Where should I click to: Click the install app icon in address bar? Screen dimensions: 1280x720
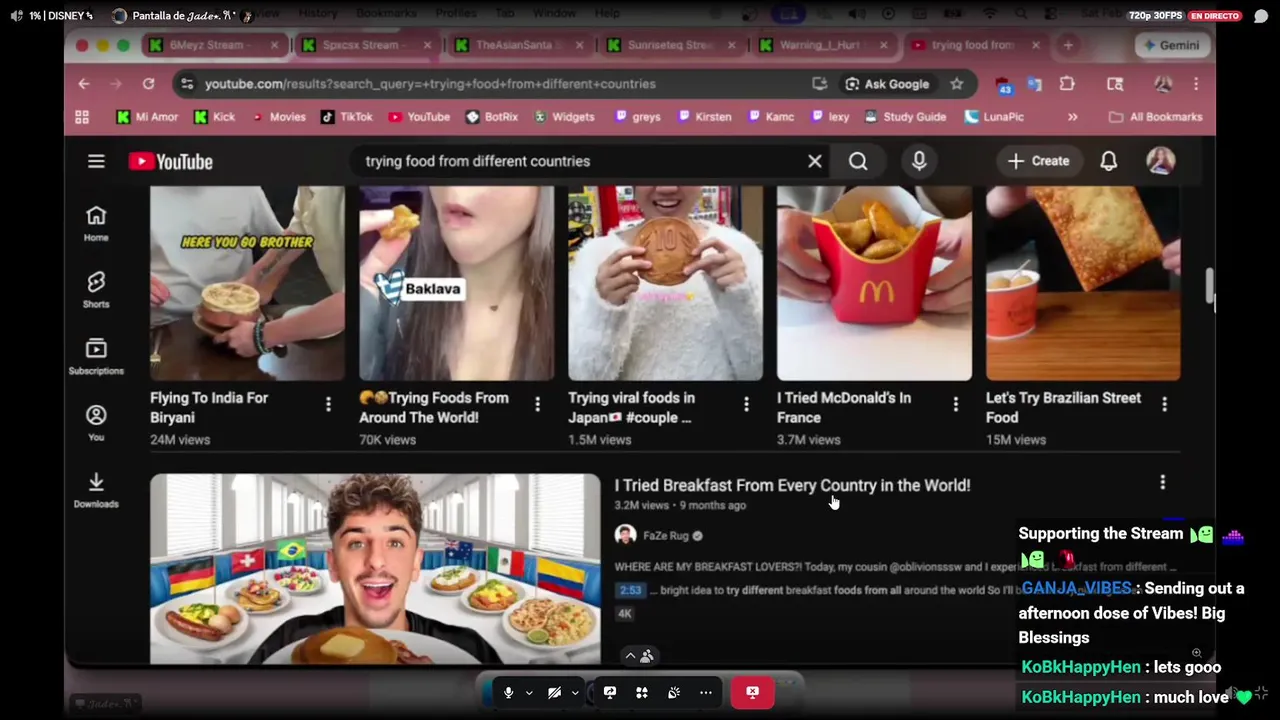coord(819,84)
